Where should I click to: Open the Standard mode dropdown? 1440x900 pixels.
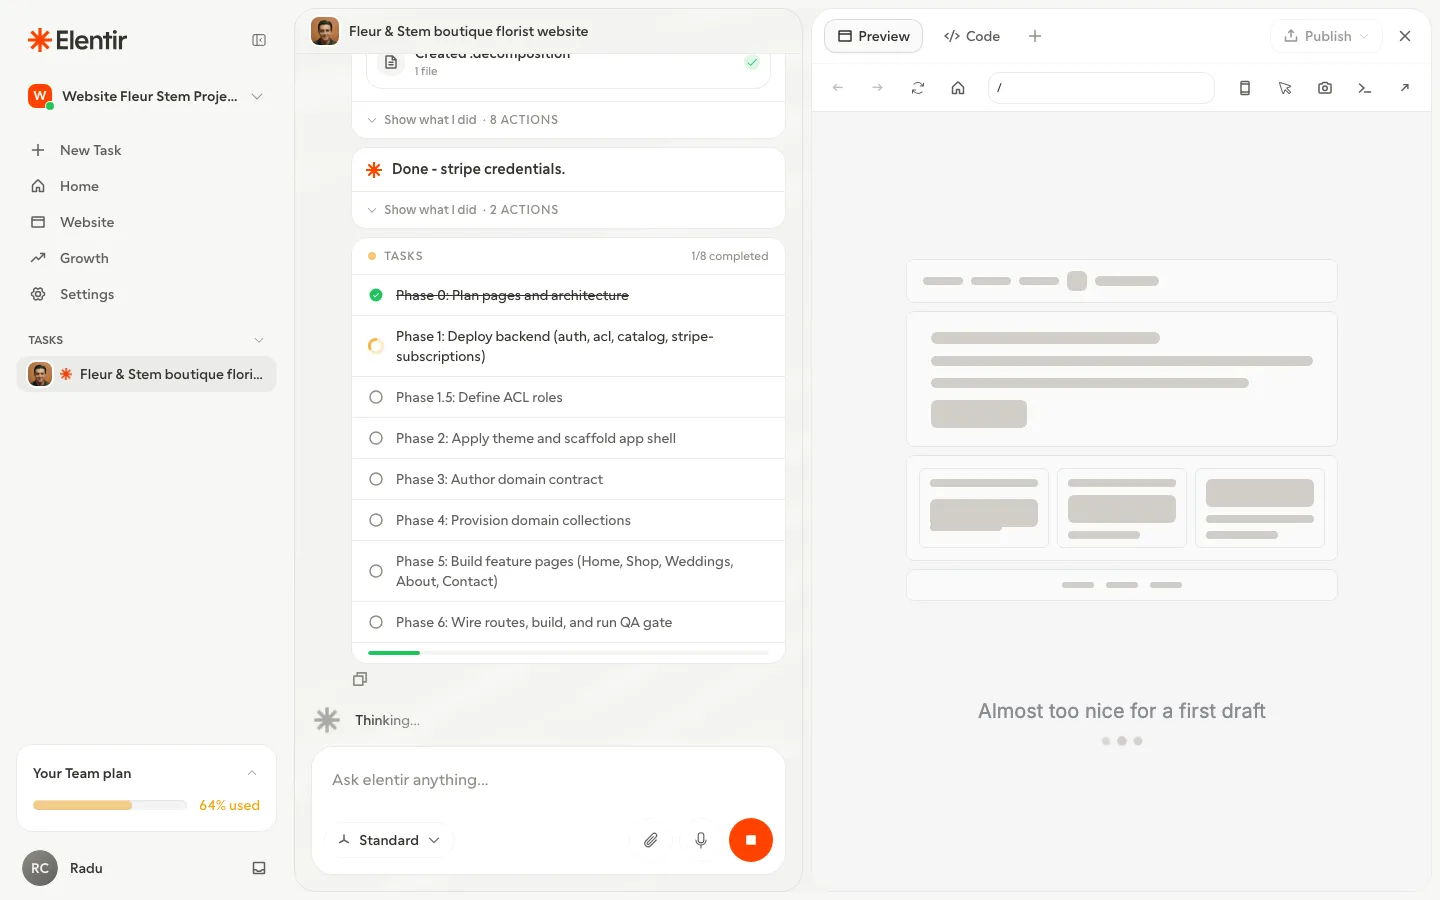[x=389, y=840]
